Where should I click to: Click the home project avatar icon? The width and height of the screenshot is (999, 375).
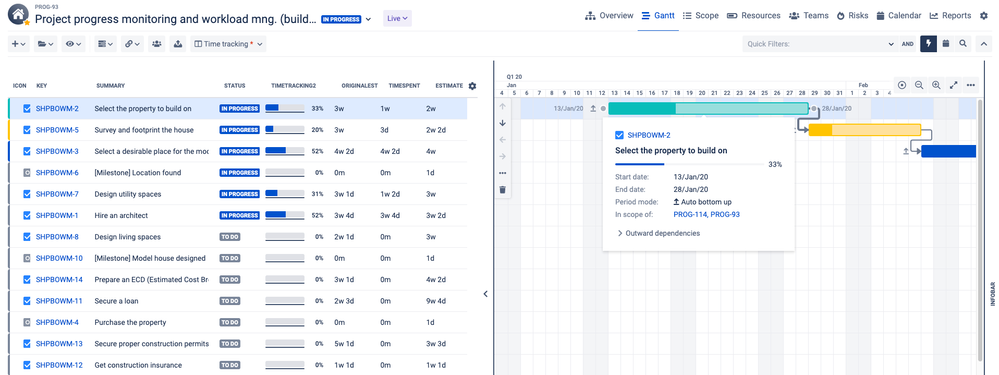click(18, 15)
